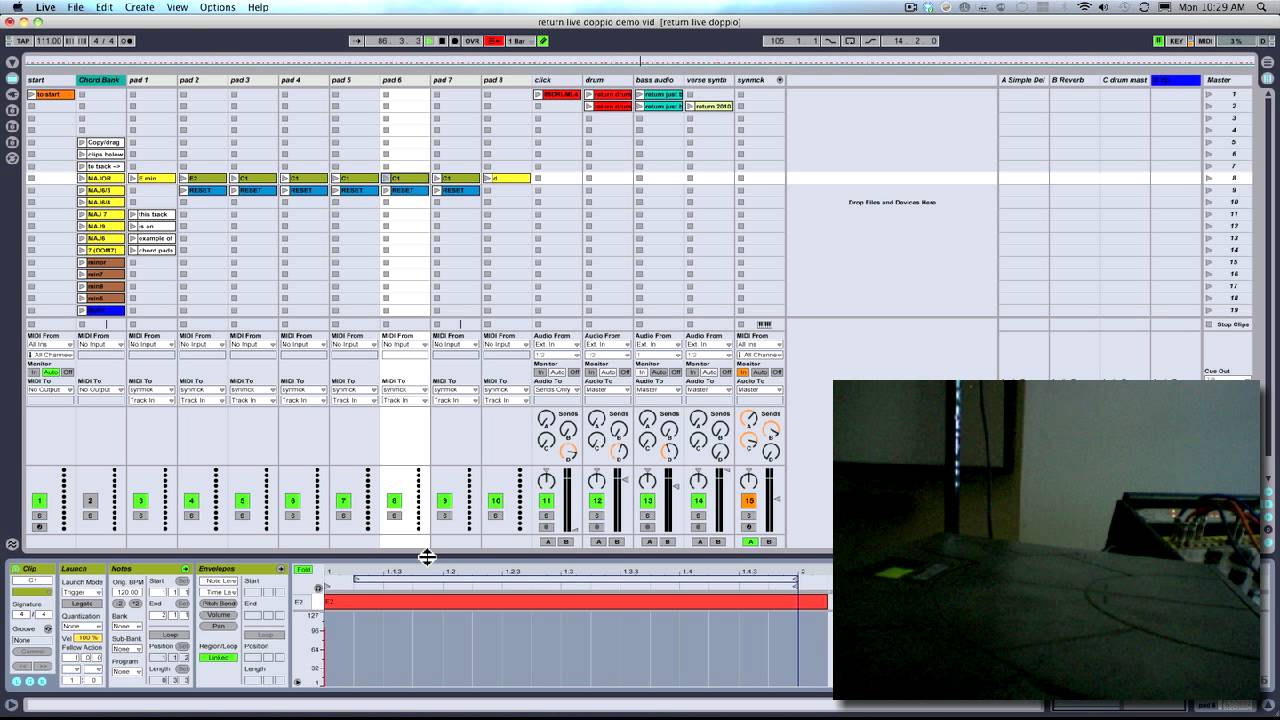
Task: Click the Groove hot-swap icon in Clip box
Action: click(x=48, y=629)
